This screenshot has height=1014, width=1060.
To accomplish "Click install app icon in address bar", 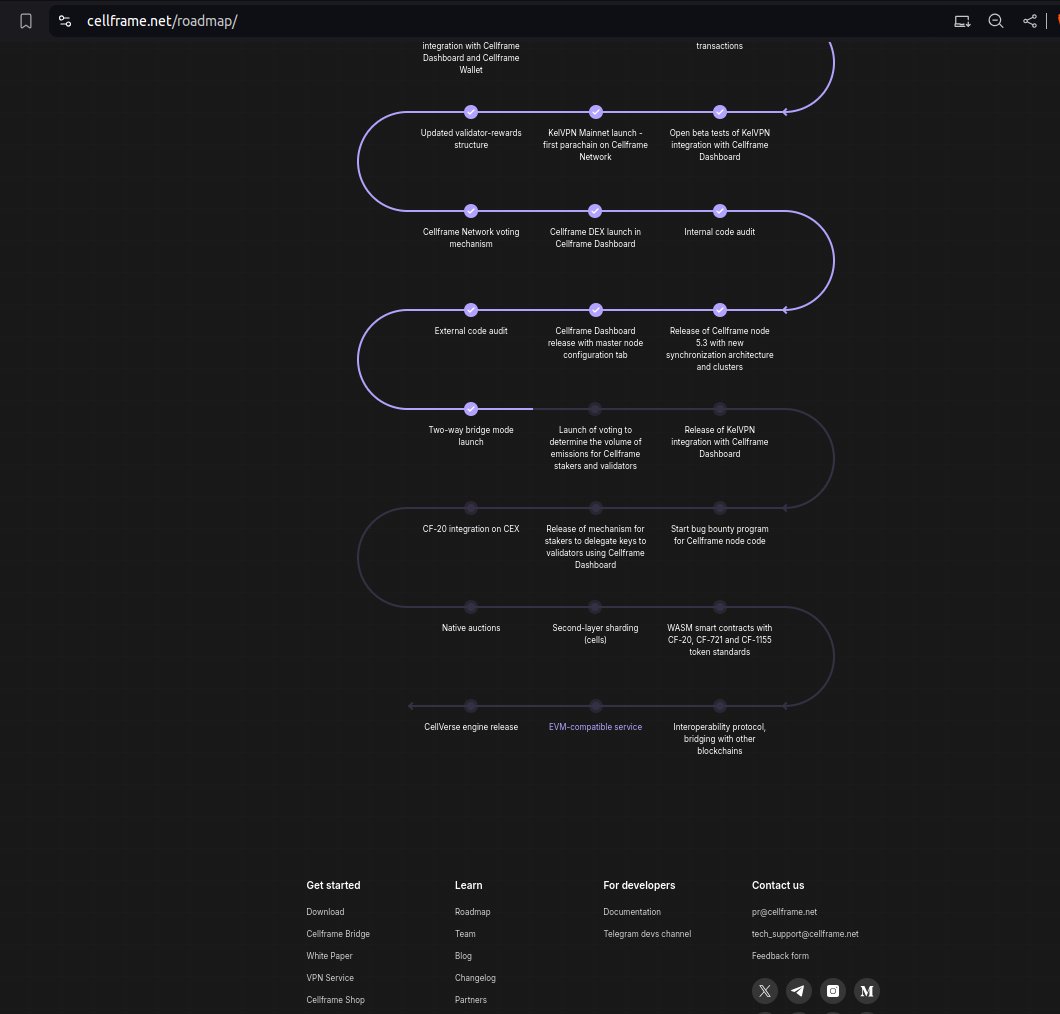I will pyautogui.click(x=962, y=21).
